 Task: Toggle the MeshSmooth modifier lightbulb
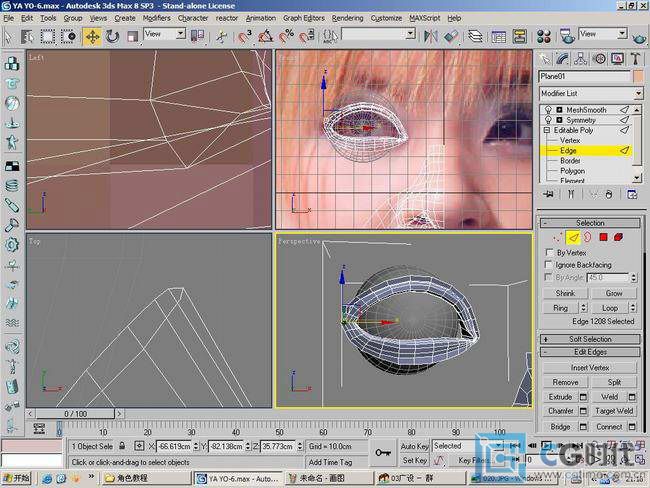pos(548,109)
